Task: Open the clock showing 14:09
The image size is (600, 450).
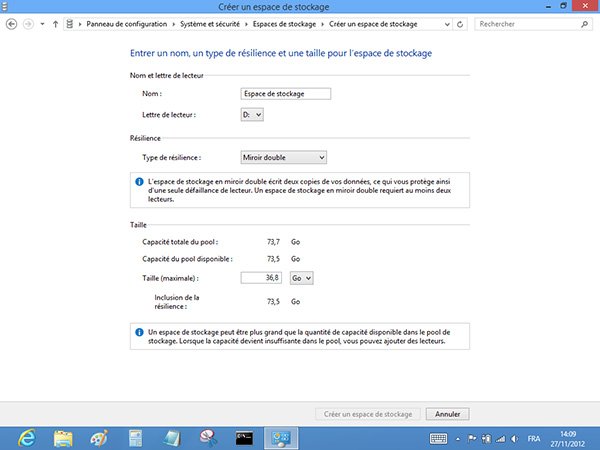Action: coord(568,439)
